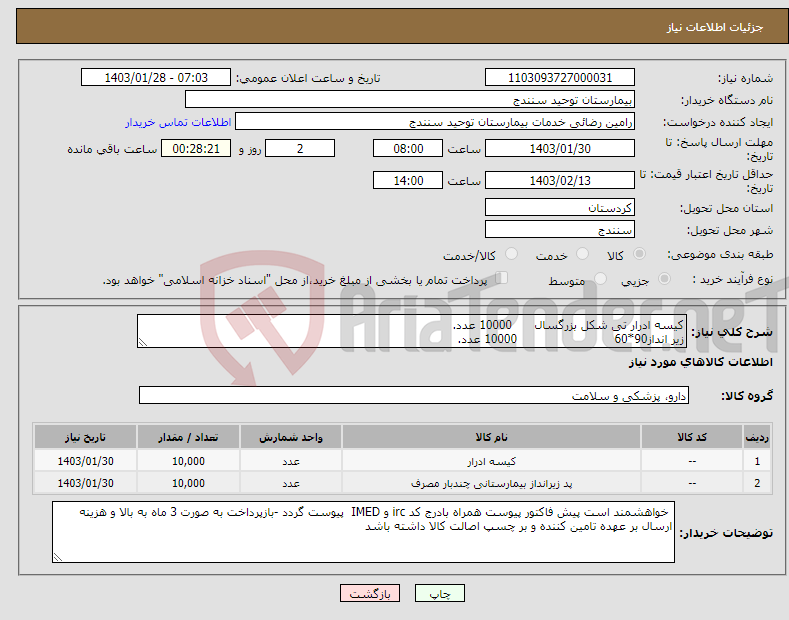
Task: Click unit عدد in the کیسه ادرار row
Action: click(291, 461)
